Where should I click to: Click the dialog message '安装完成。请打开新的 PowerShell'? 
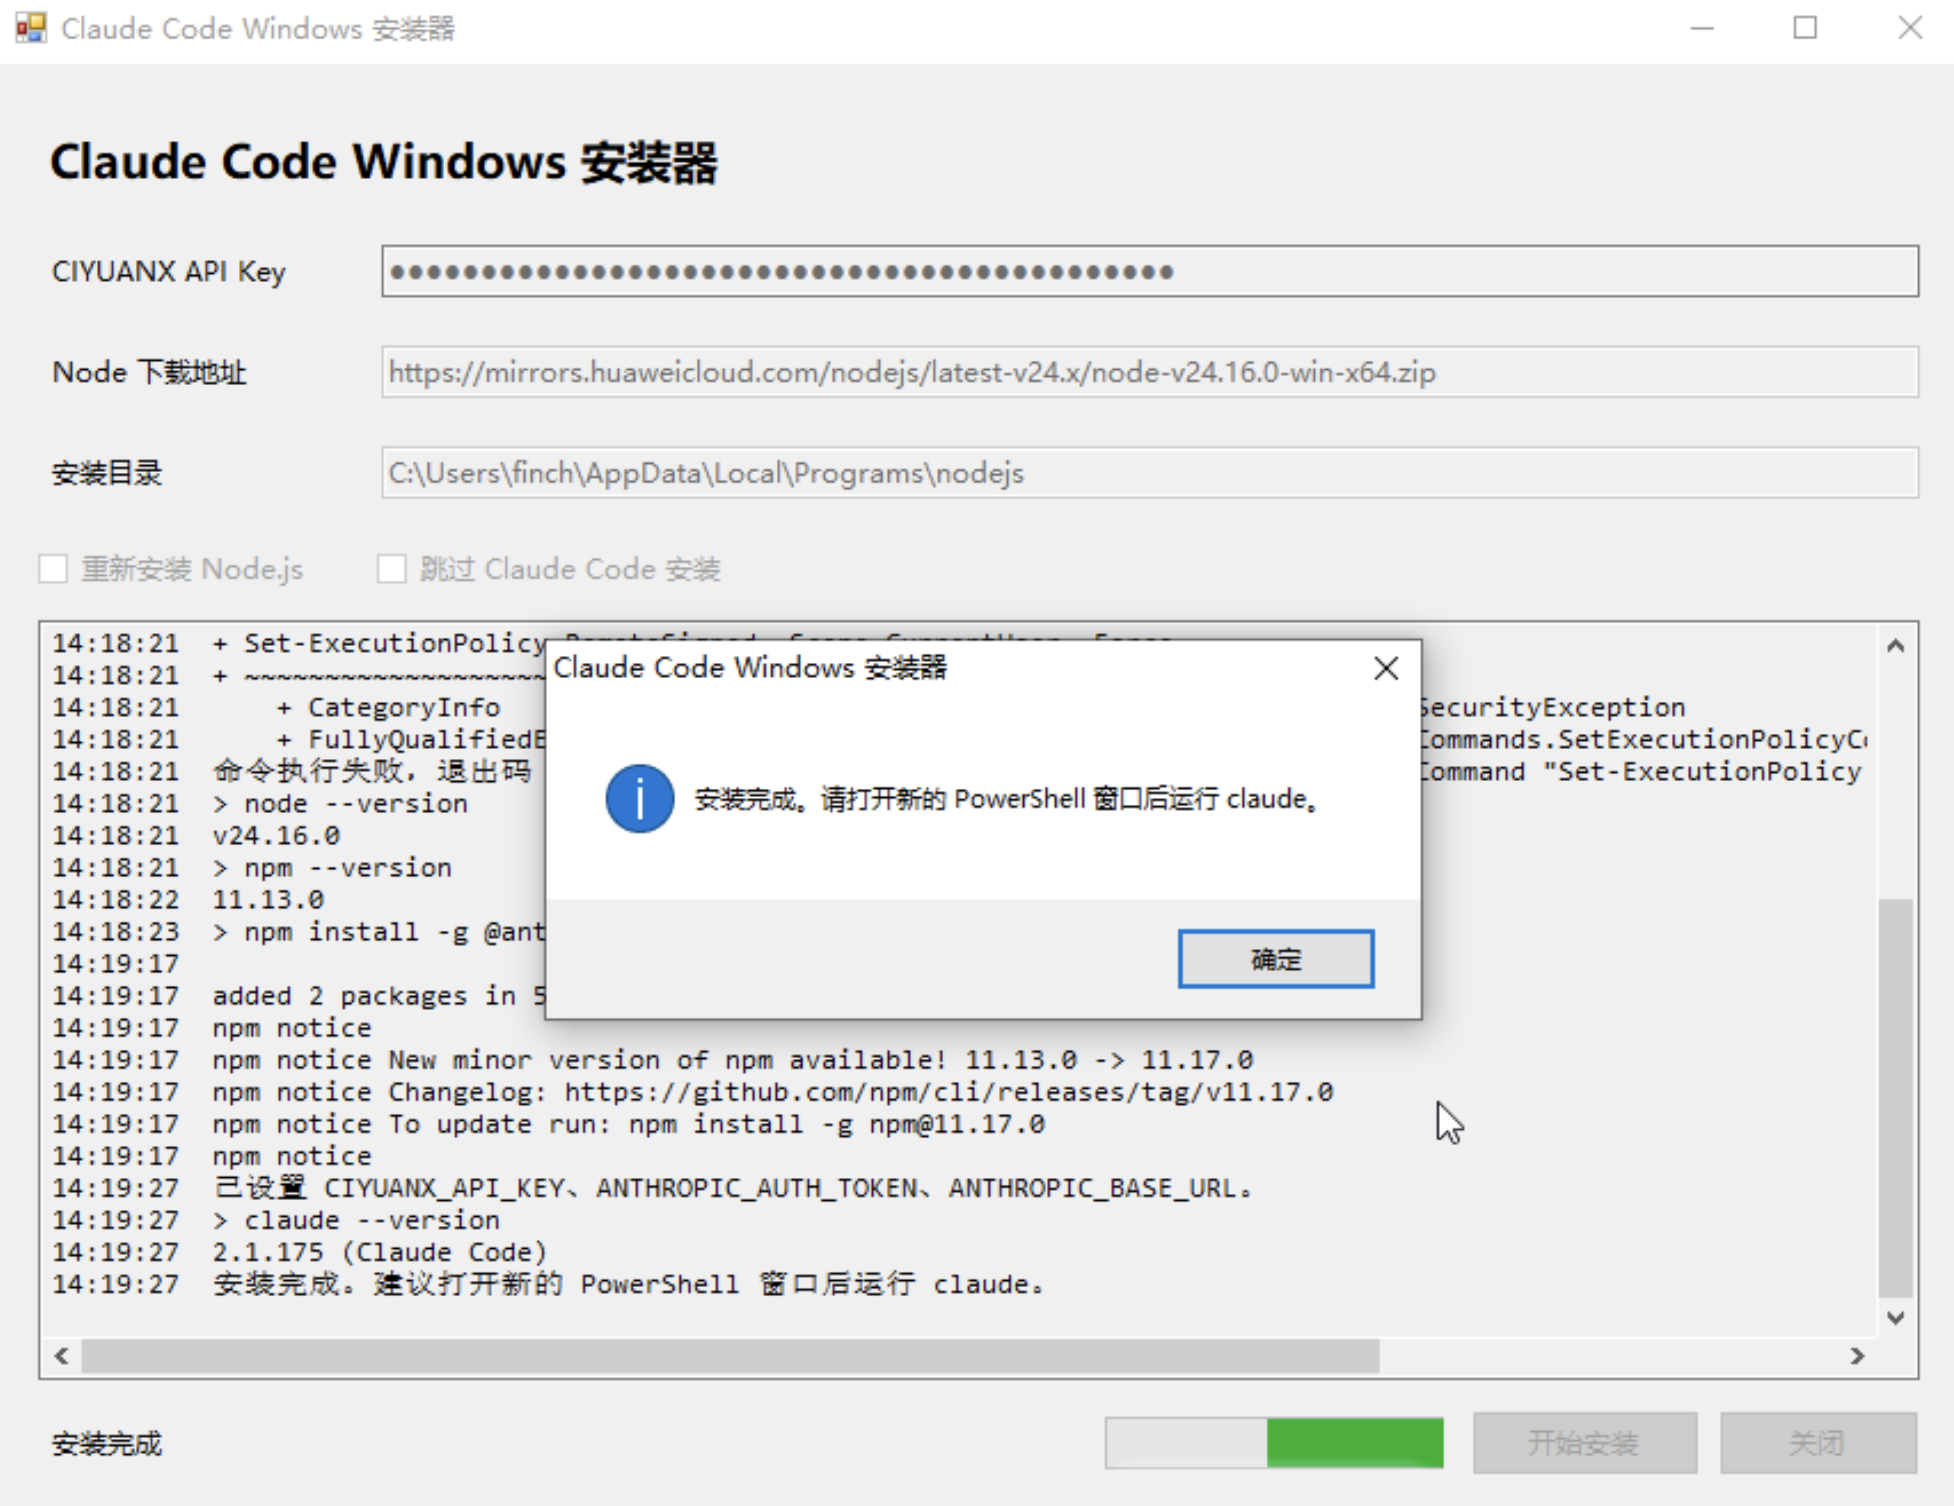click(1006, 799)
